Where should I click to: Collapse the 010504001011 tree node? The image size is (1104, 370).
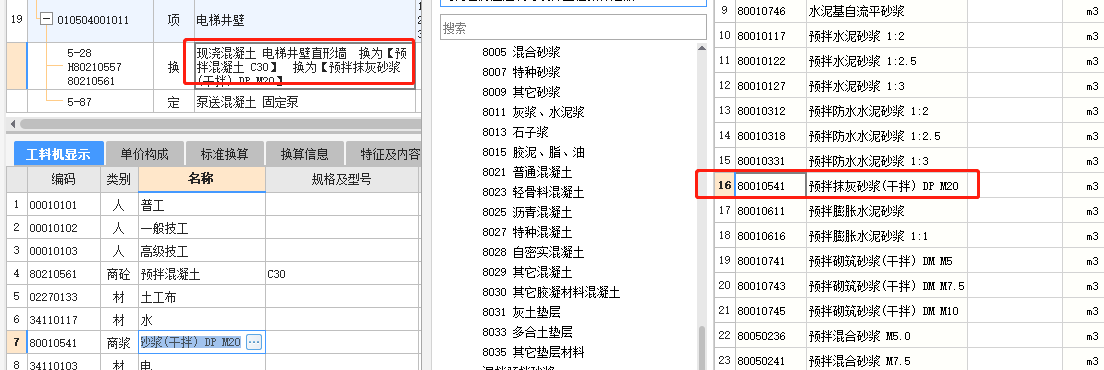47,20
